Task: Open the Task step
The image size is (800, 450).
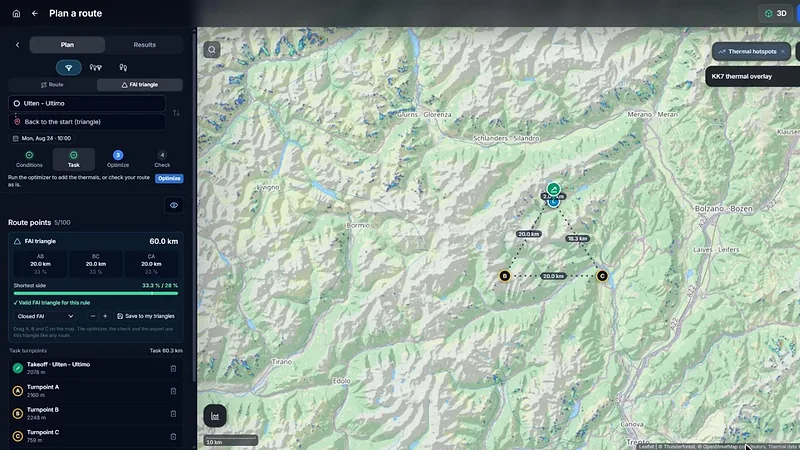Action: [73, 159]
